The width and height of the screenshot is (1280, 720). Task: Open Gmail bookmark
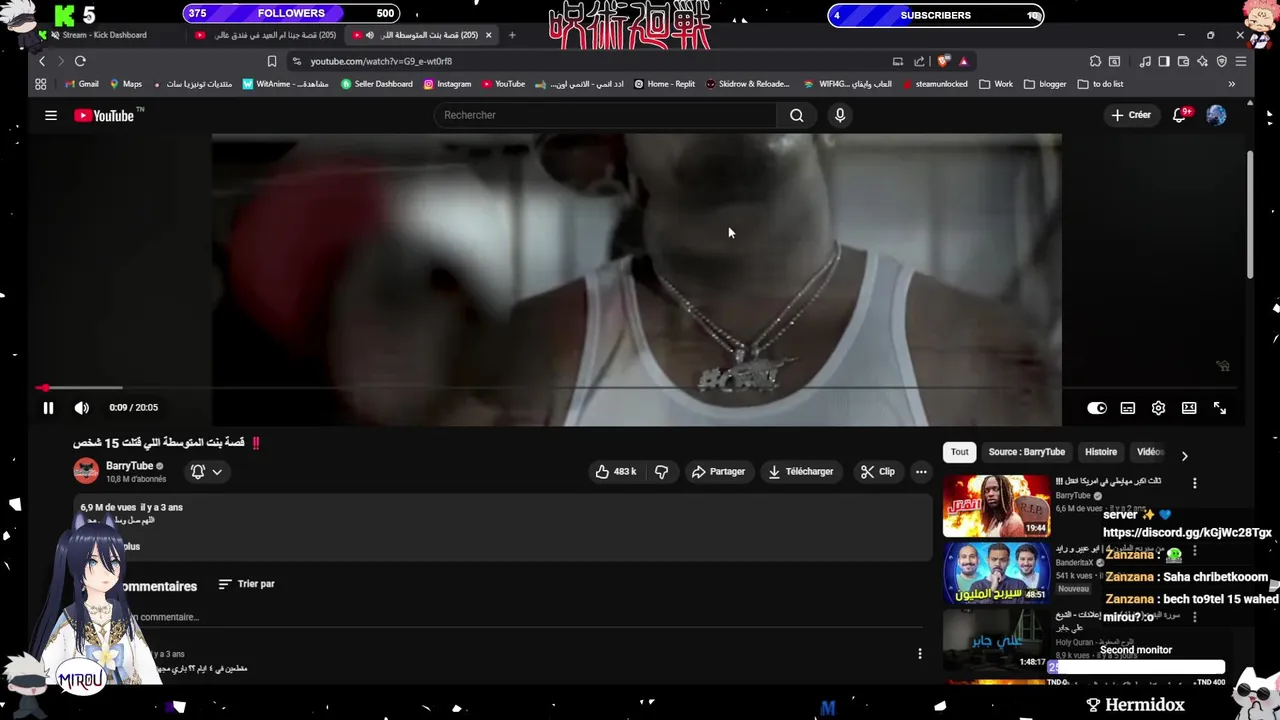82,84
